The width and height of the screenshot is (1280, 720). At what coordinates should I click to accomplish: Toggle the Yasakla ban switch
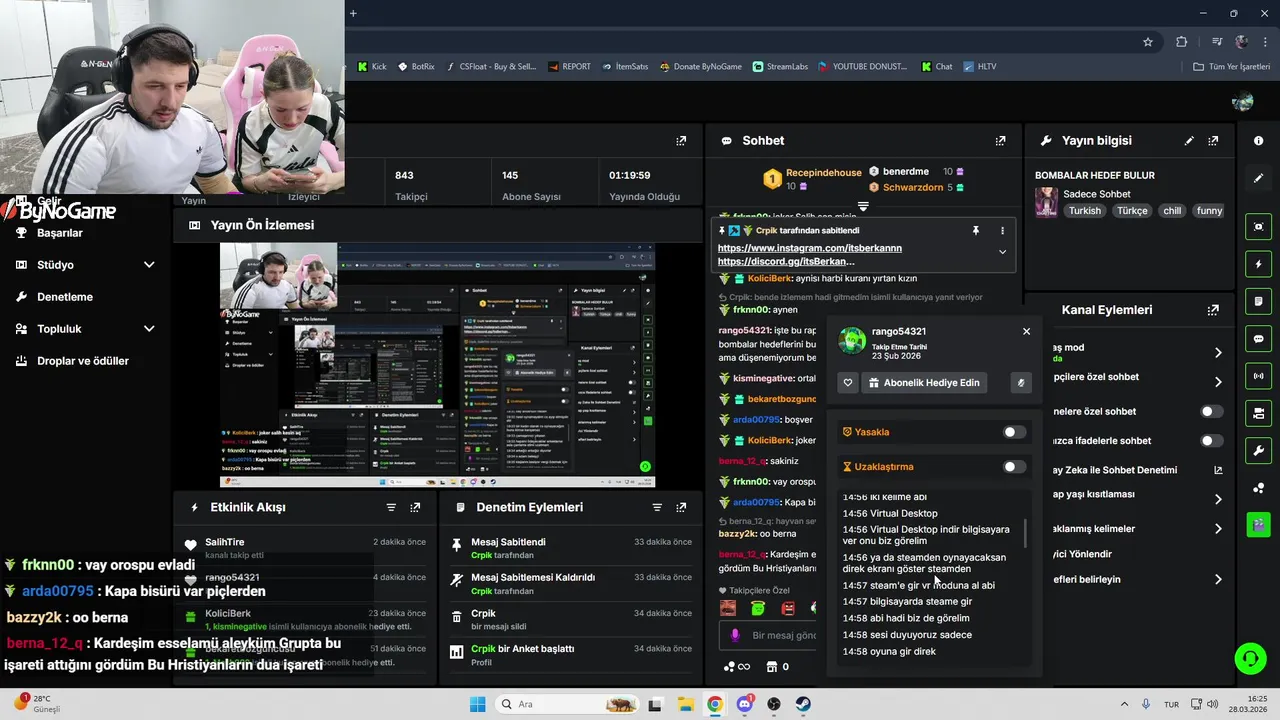pyautogui.click(x=1014, y=432)
